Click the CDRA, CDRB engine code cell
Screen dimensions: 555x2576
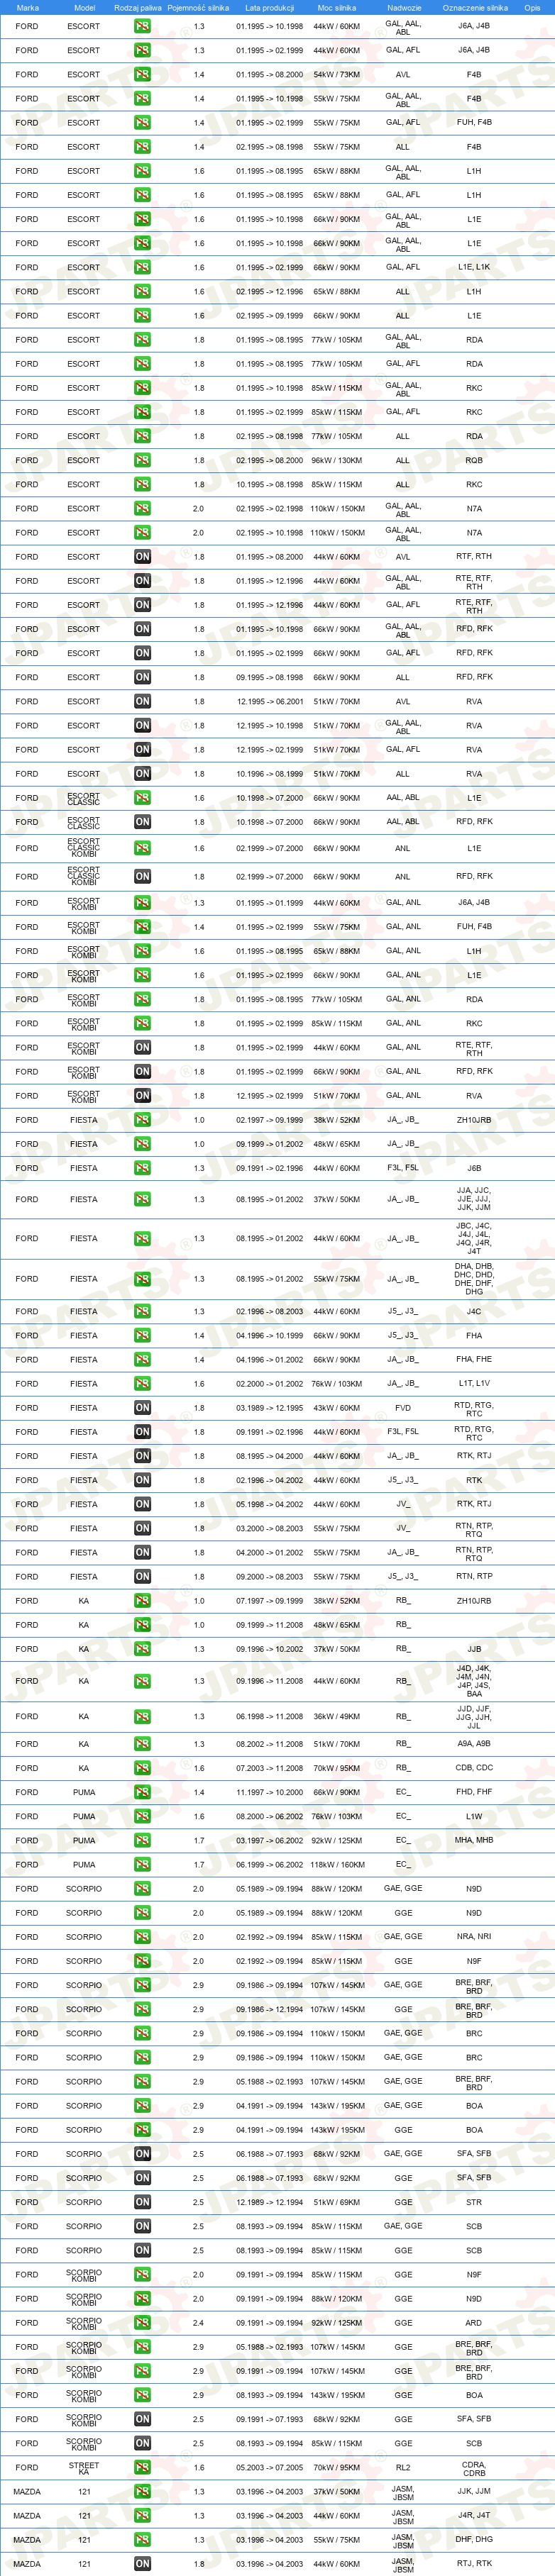coord(474,2468)
